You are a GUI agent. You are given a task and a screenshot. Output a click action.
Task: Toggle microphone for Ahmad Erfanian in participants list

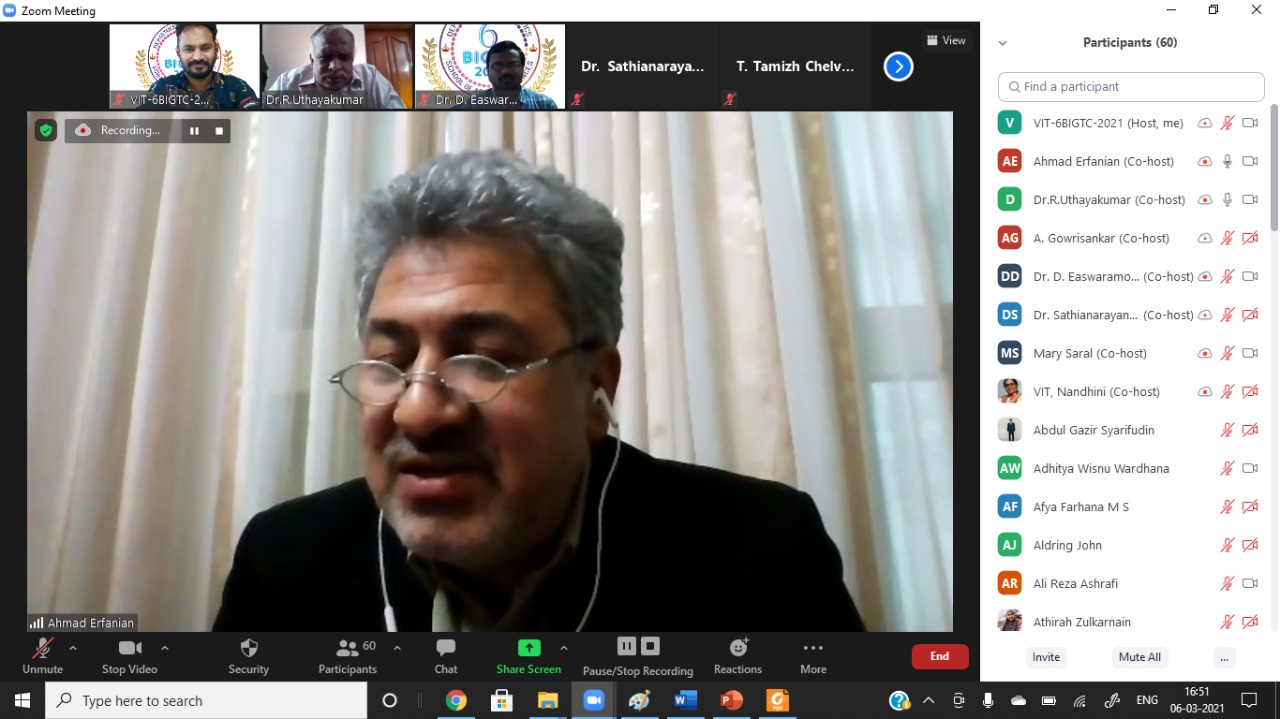(x=1227, y=161)
